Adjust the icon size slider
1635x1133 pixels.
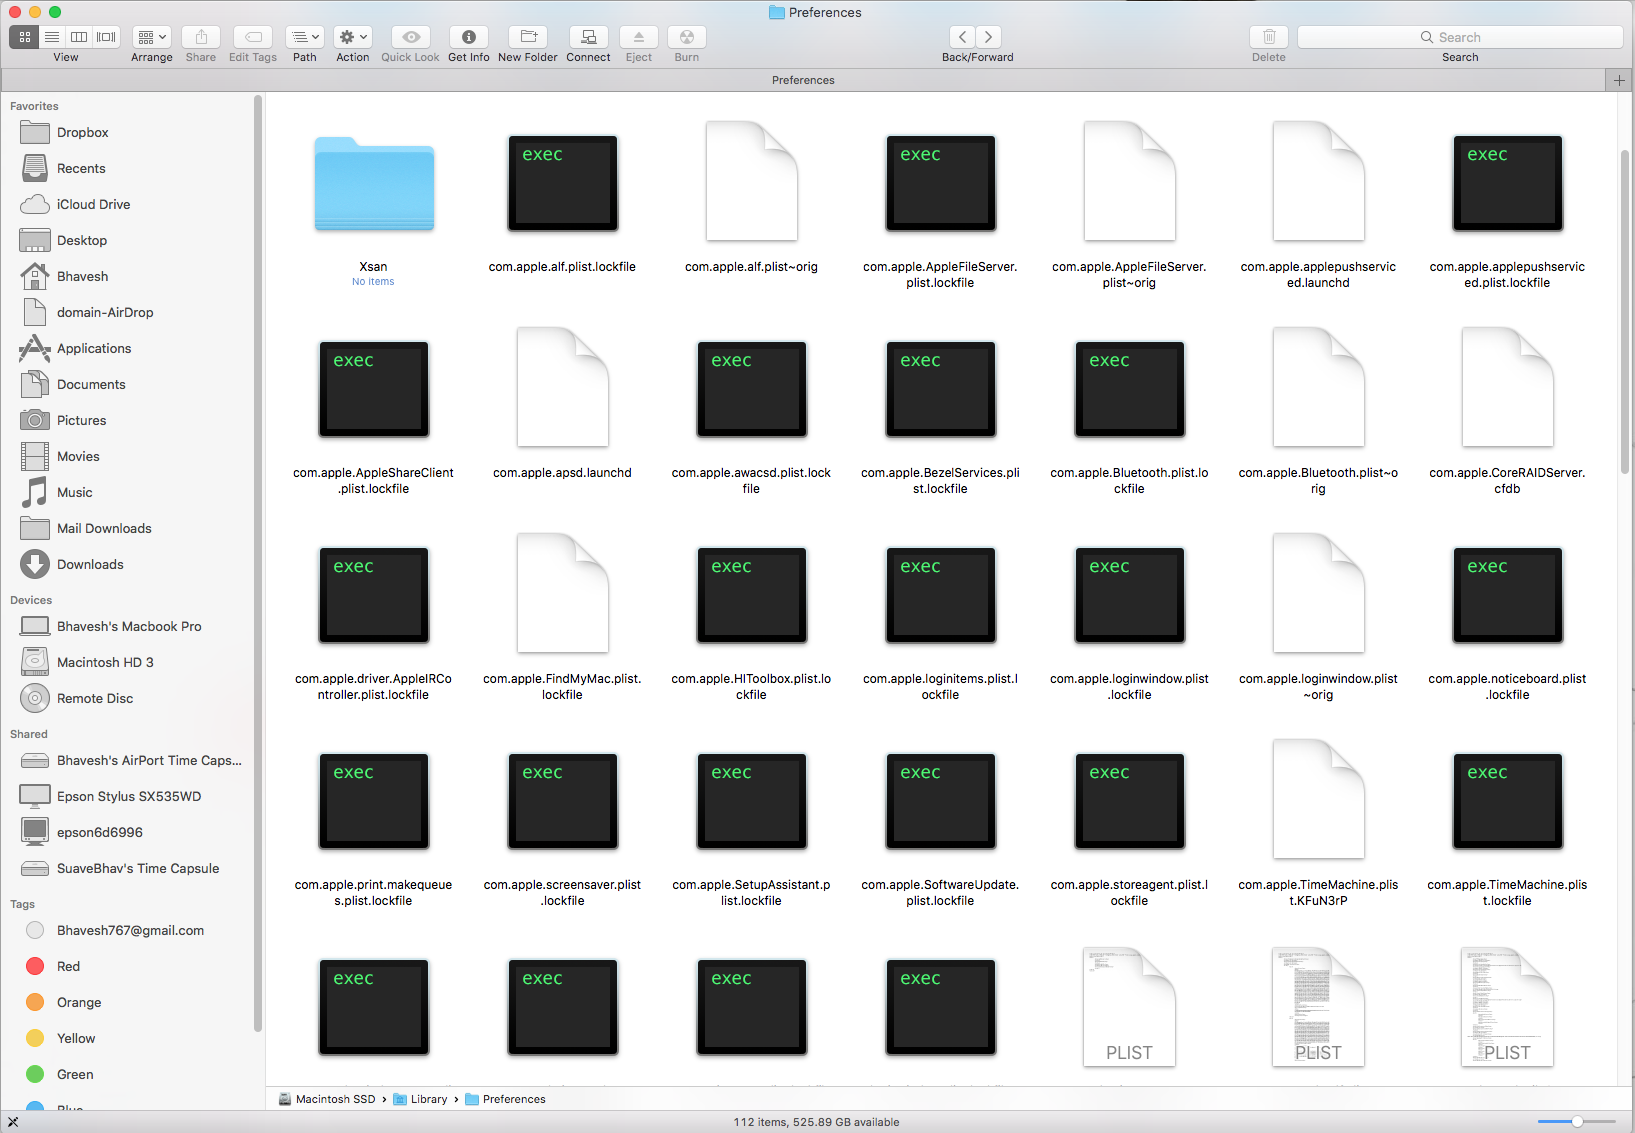1577,1122
